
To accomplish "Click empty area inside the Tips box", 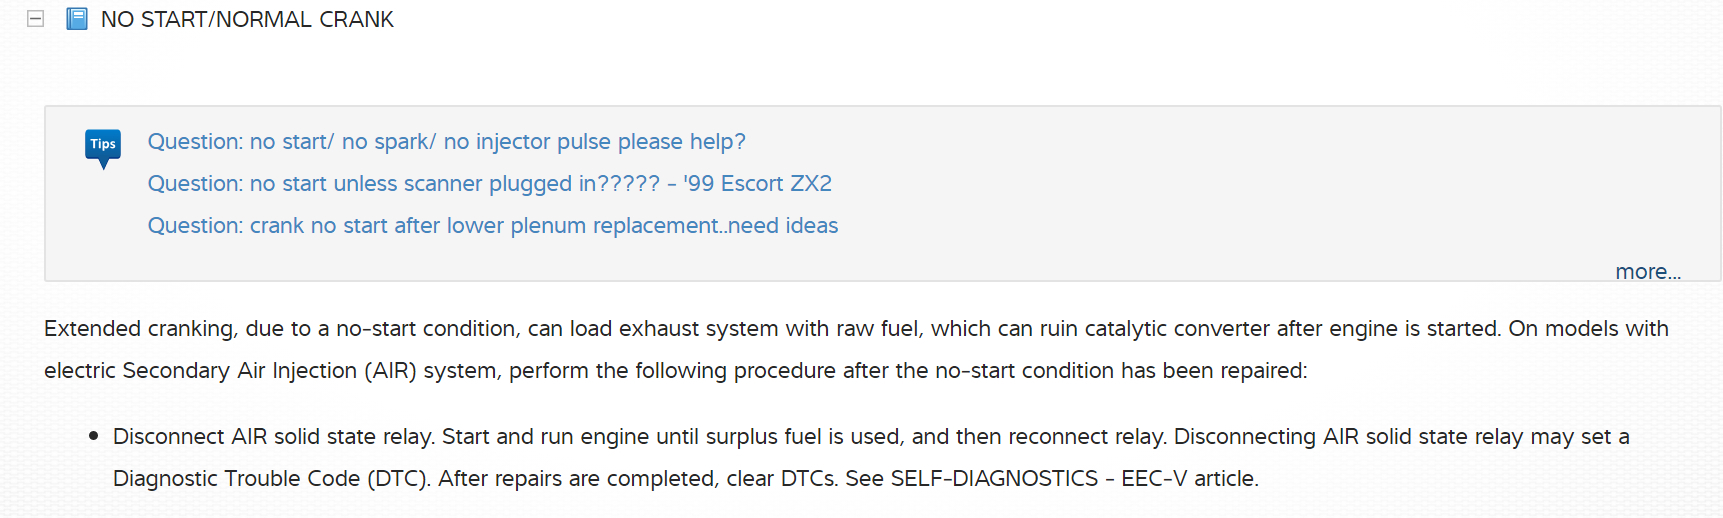I will 1200,190.
